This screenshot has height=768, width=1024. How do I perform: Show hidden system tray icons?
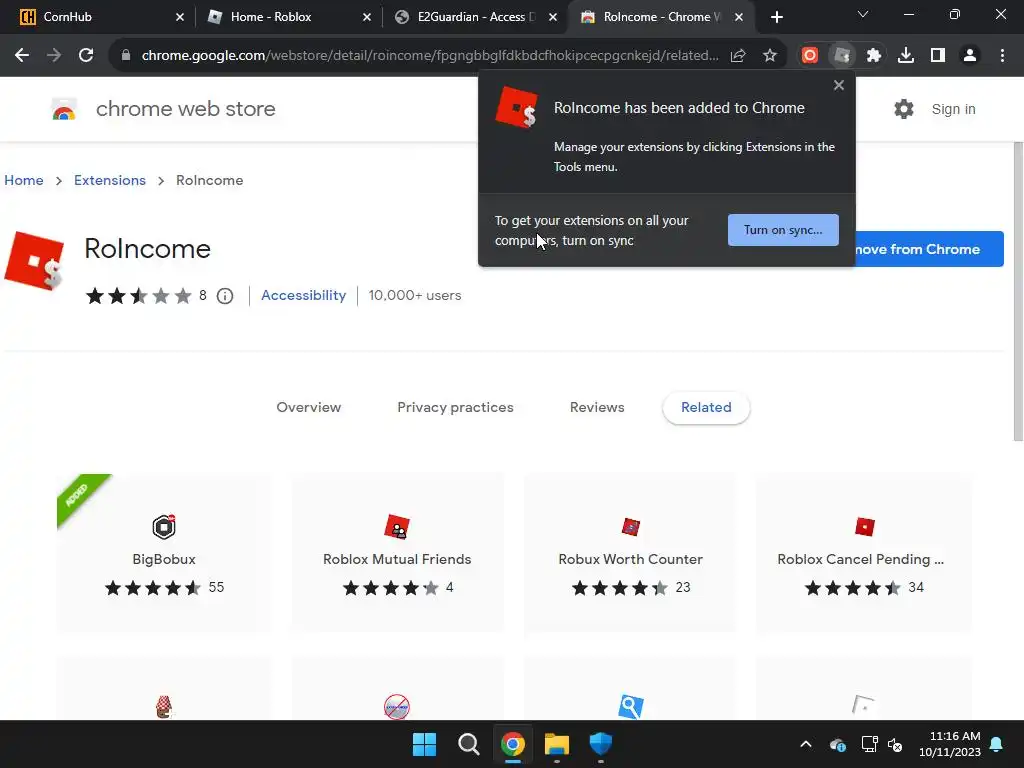pos(806,744)
